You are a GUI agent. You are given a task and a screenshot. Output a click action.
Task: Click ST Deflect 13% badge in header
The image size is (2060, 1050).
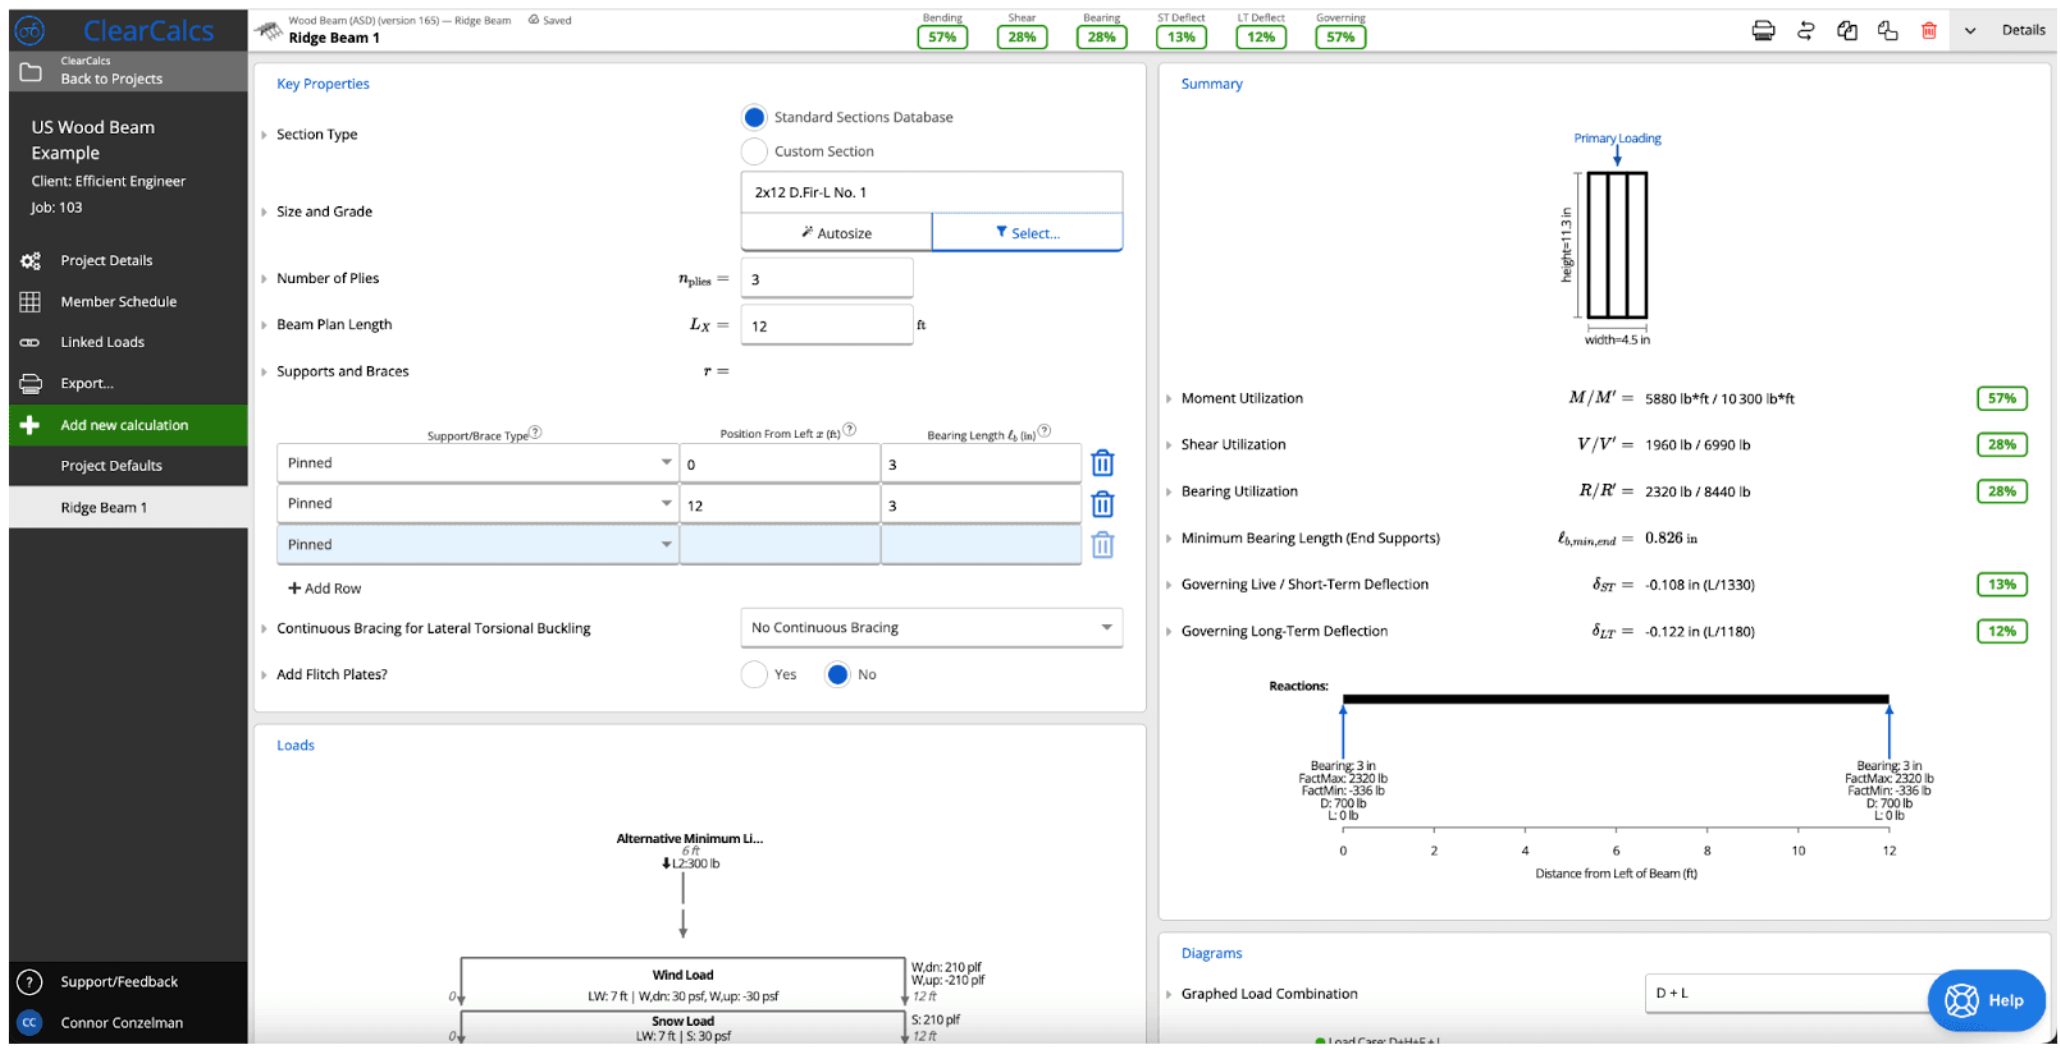(1180, 37)
